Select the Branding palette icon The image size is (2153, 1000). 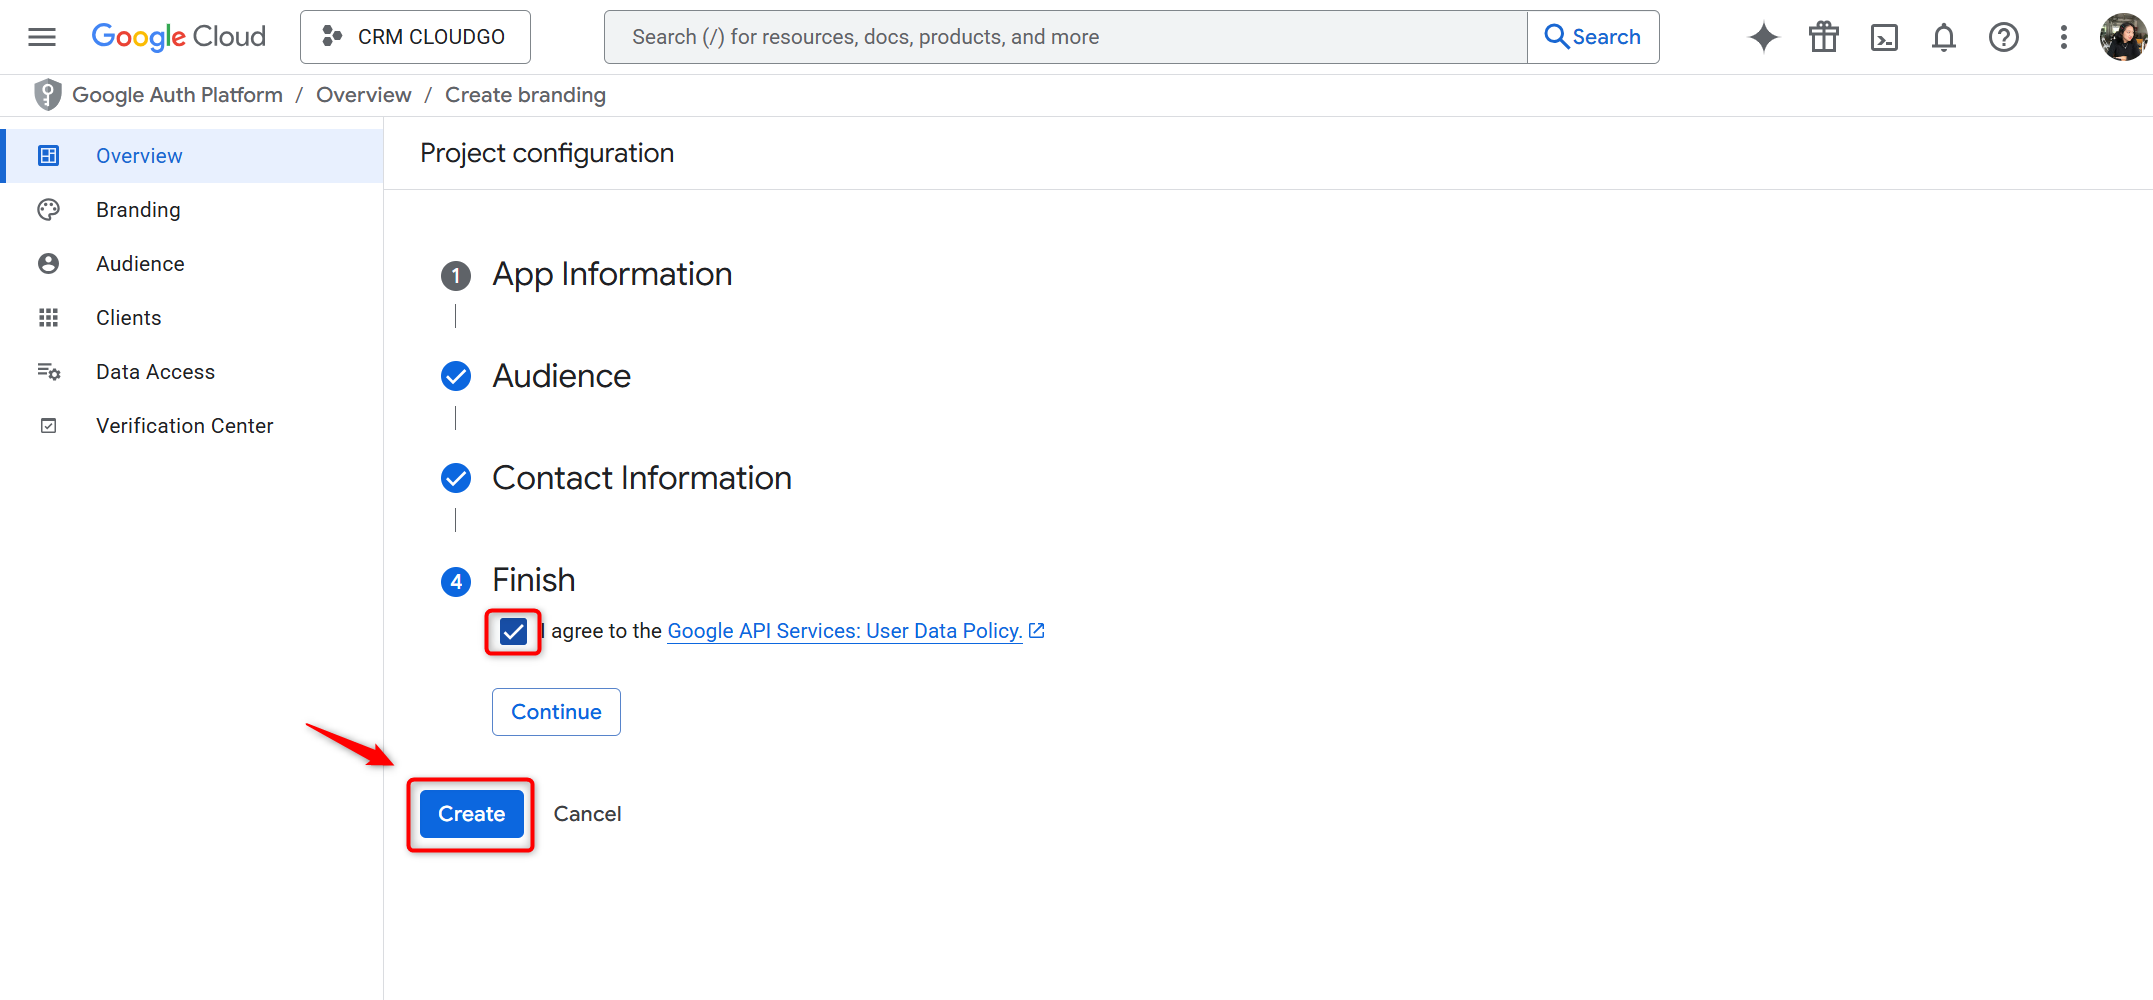tap(49, 209)
